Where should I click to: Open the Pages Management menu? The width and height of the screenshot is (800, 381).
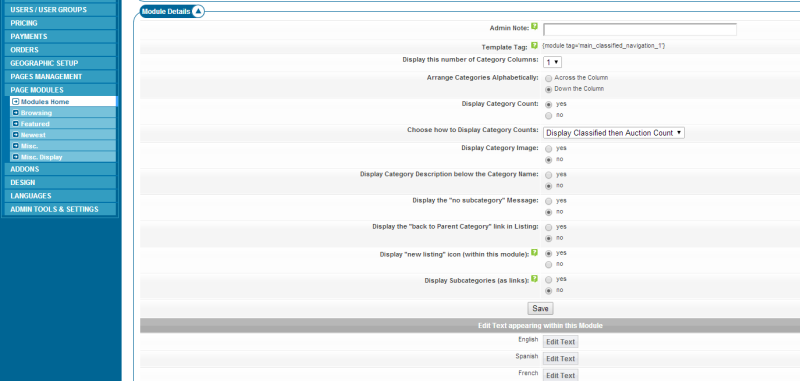pos(59,77)
